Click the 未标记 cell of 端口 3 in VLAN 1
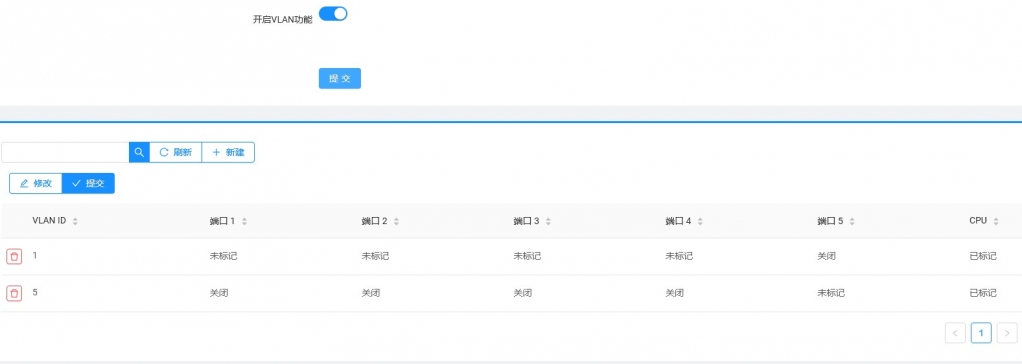Viewport: 1022px width, 364px height. pos(527,256)
